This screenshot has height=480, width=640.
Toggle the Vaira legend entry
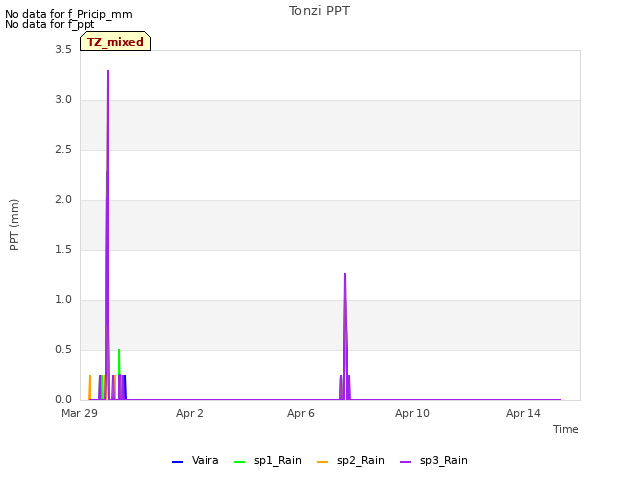pos(195,460)
